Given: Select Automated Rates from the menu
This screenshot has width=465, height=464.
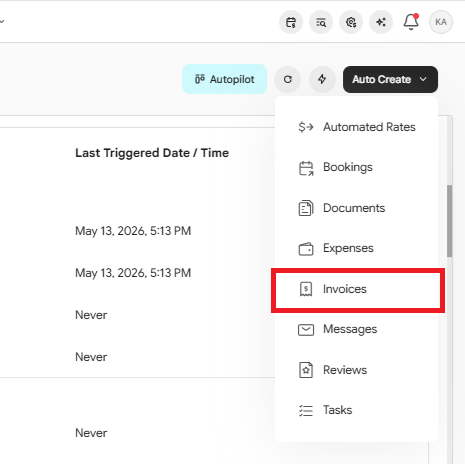Looking at the screenshot, I should click(x=356, y=127).
